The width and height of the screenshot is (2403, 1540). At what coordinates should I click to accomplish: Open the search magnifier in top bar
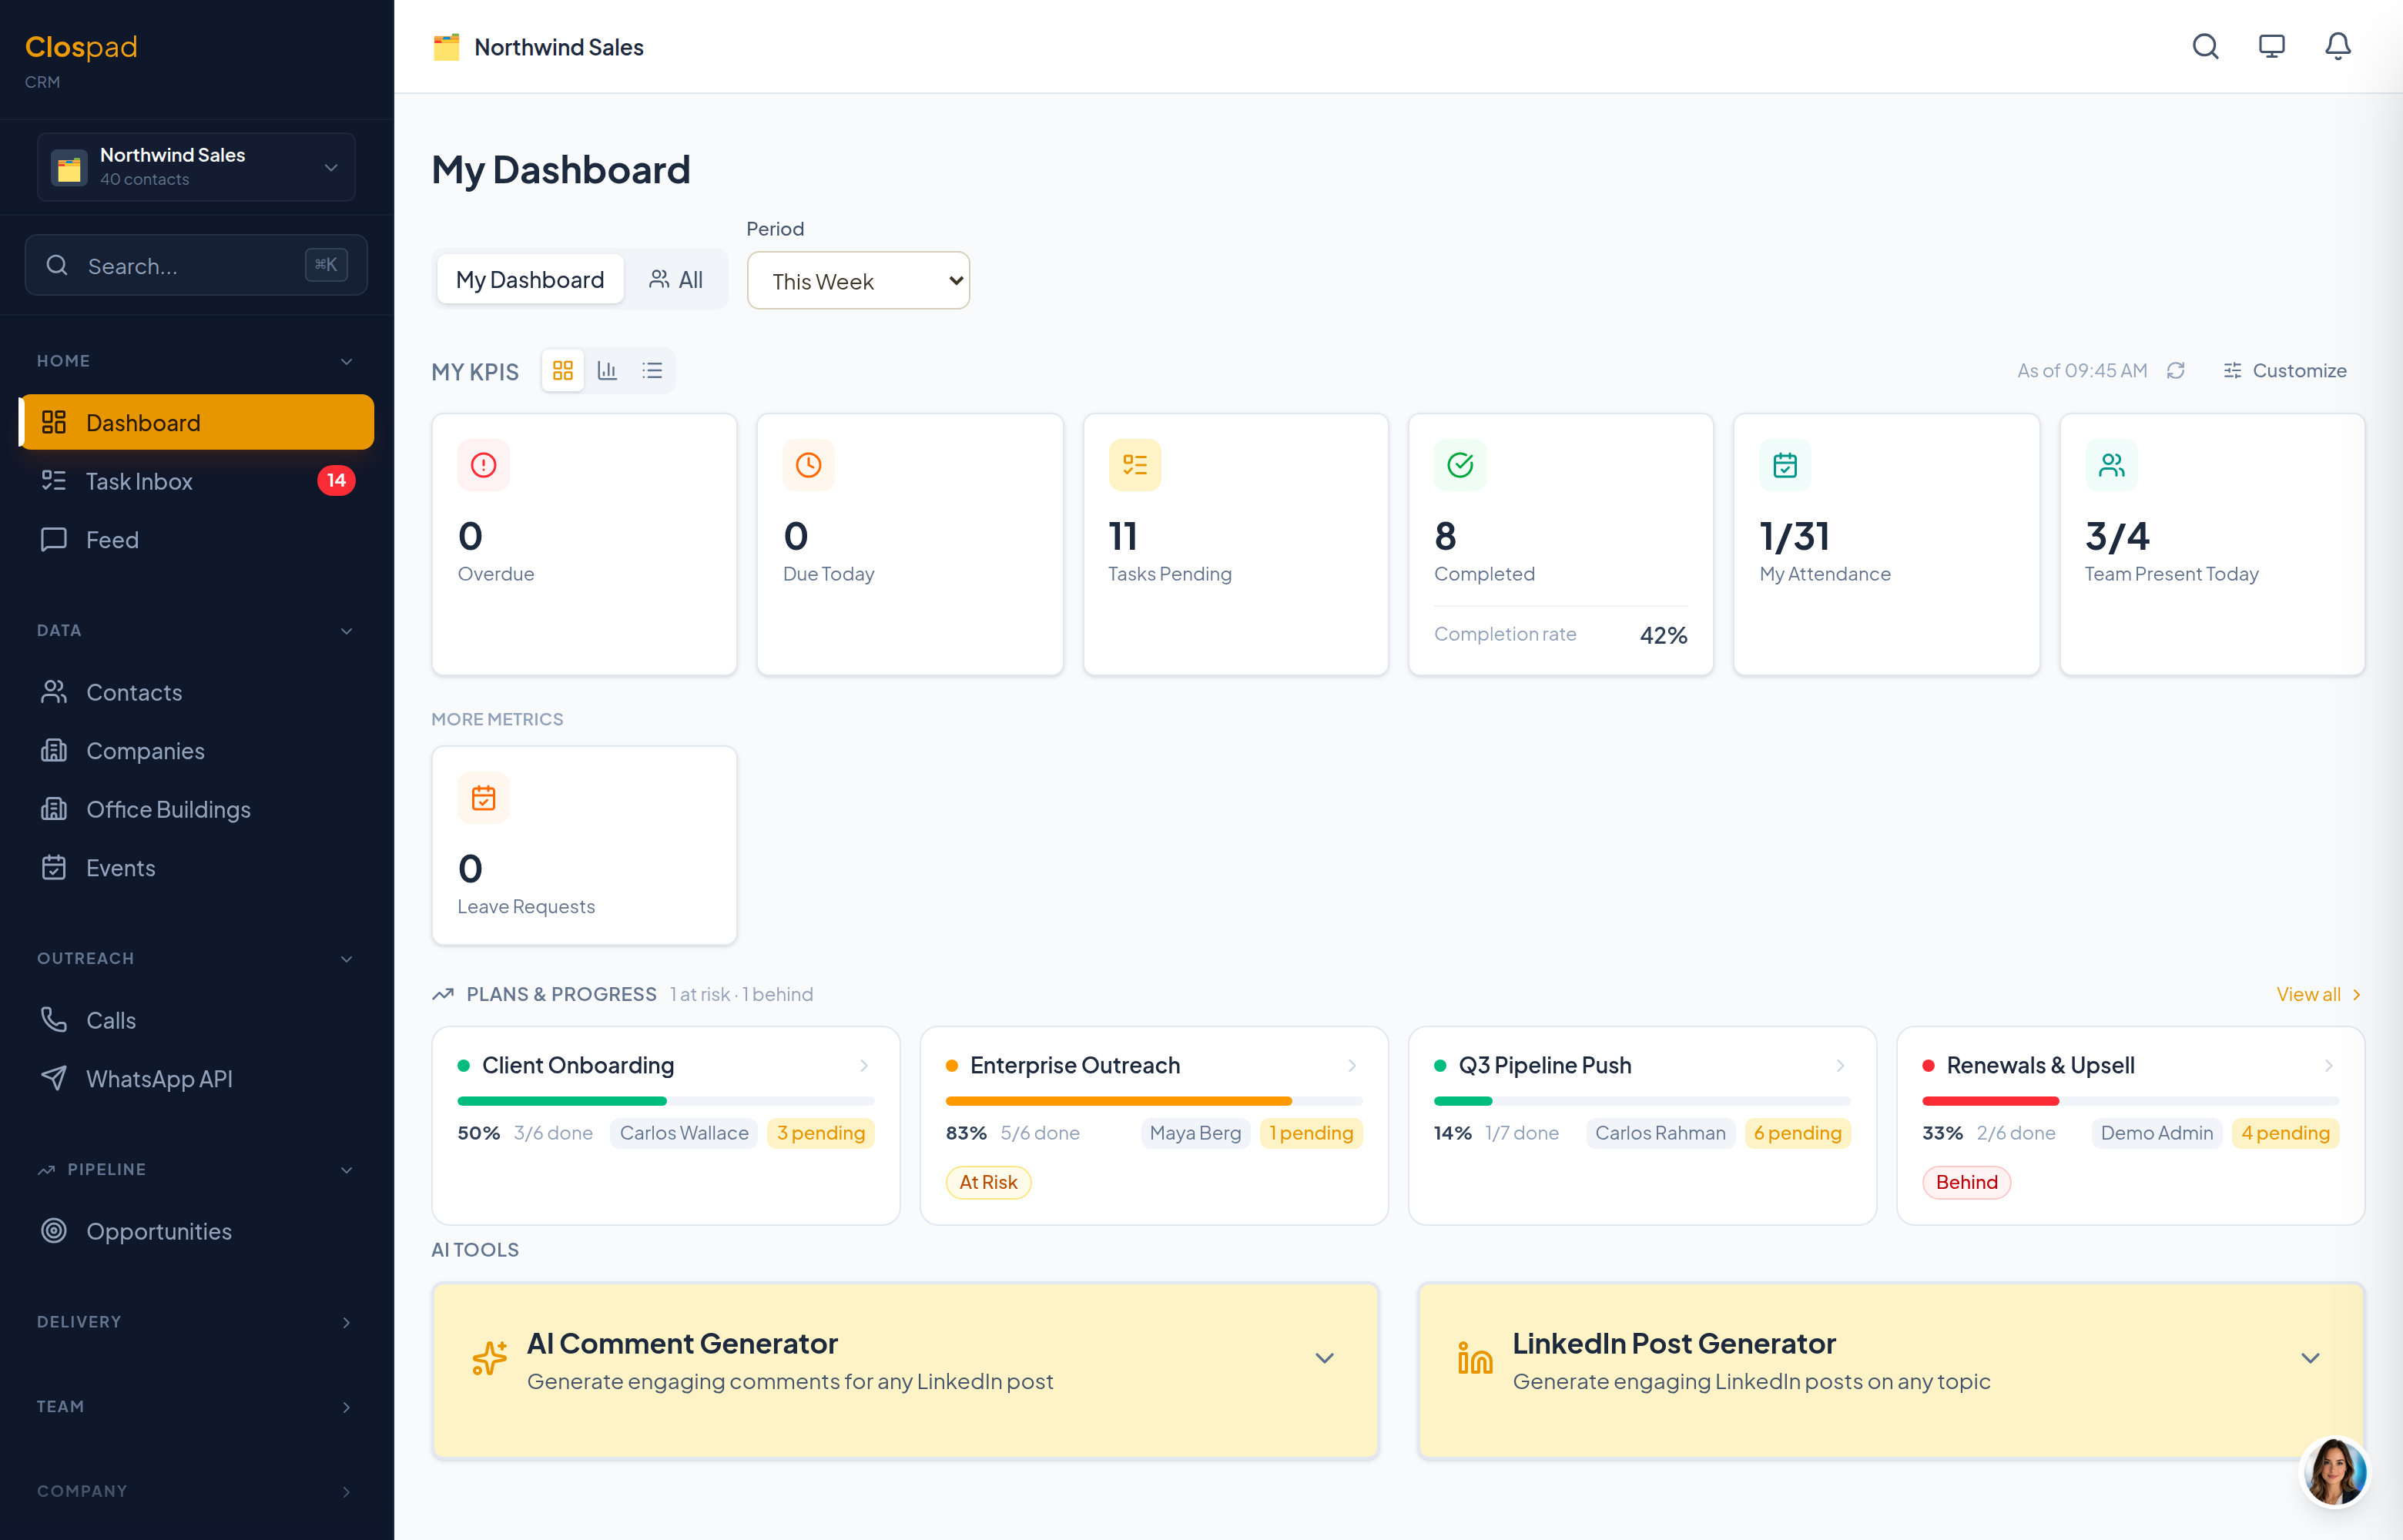2205,46
